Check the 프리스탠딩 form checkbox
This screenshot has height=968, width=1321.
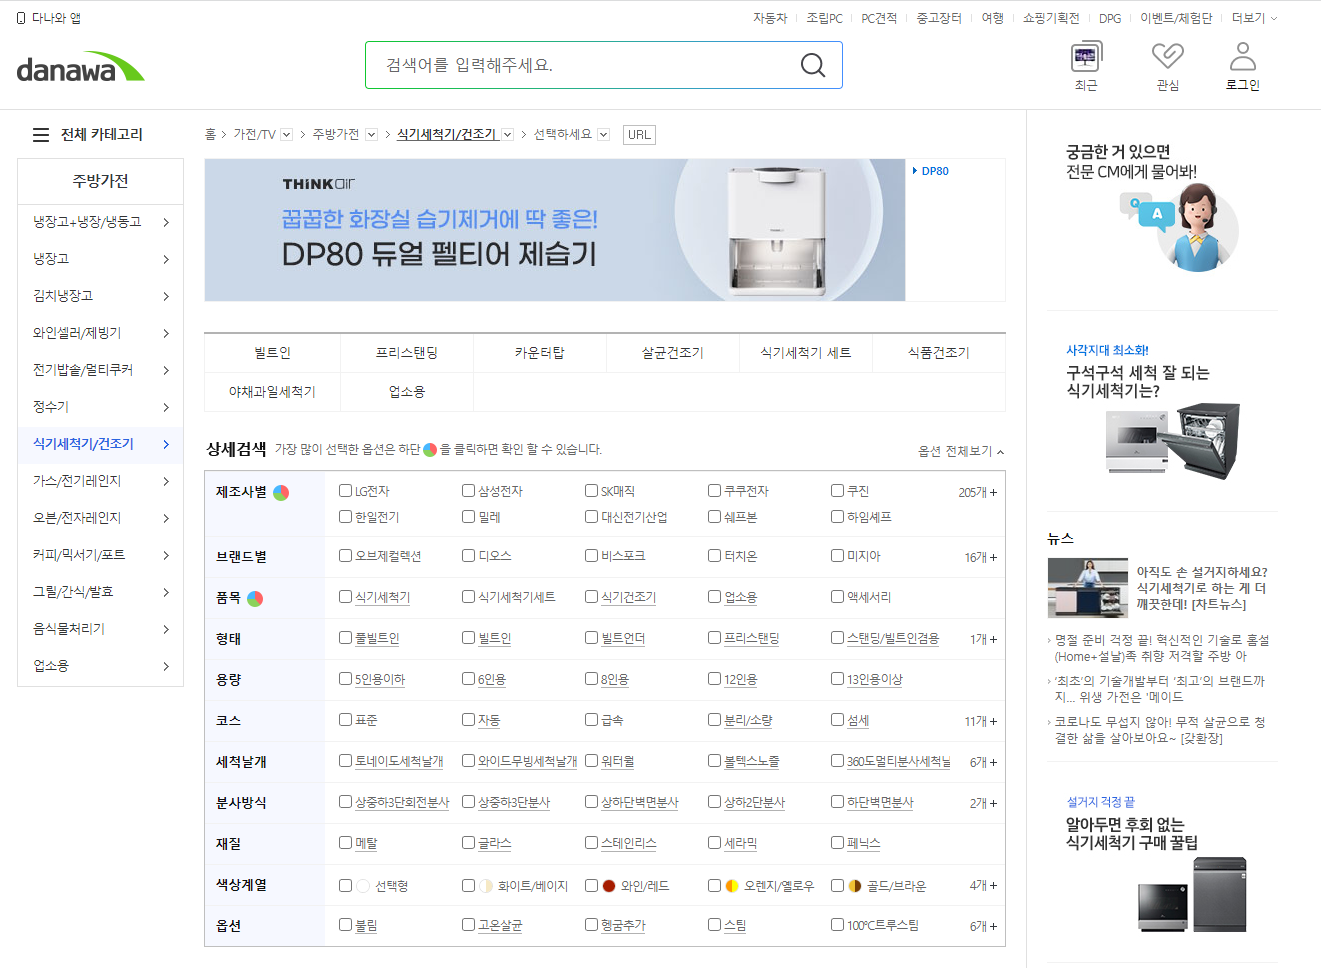tap(714, 638)
